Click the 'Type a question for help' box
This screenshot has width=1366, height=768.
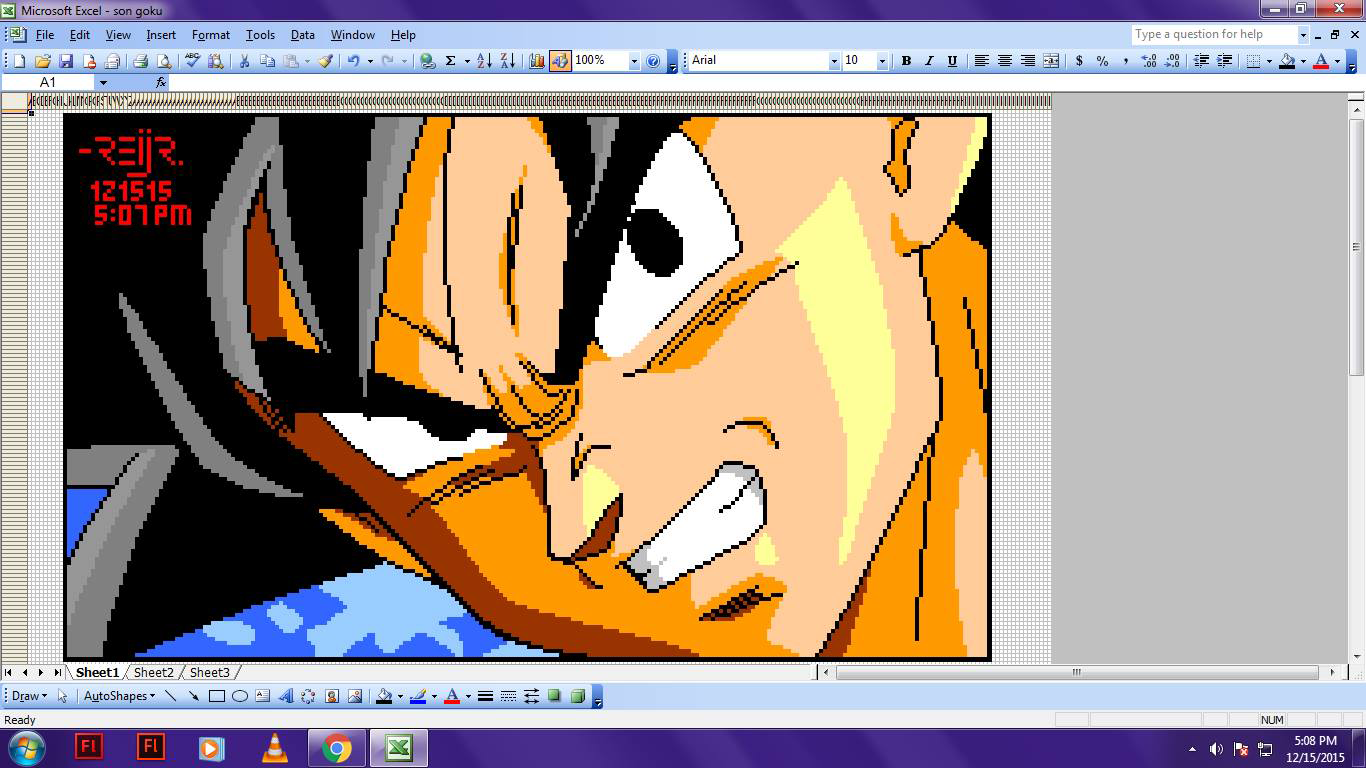[x=1213, y=34]
